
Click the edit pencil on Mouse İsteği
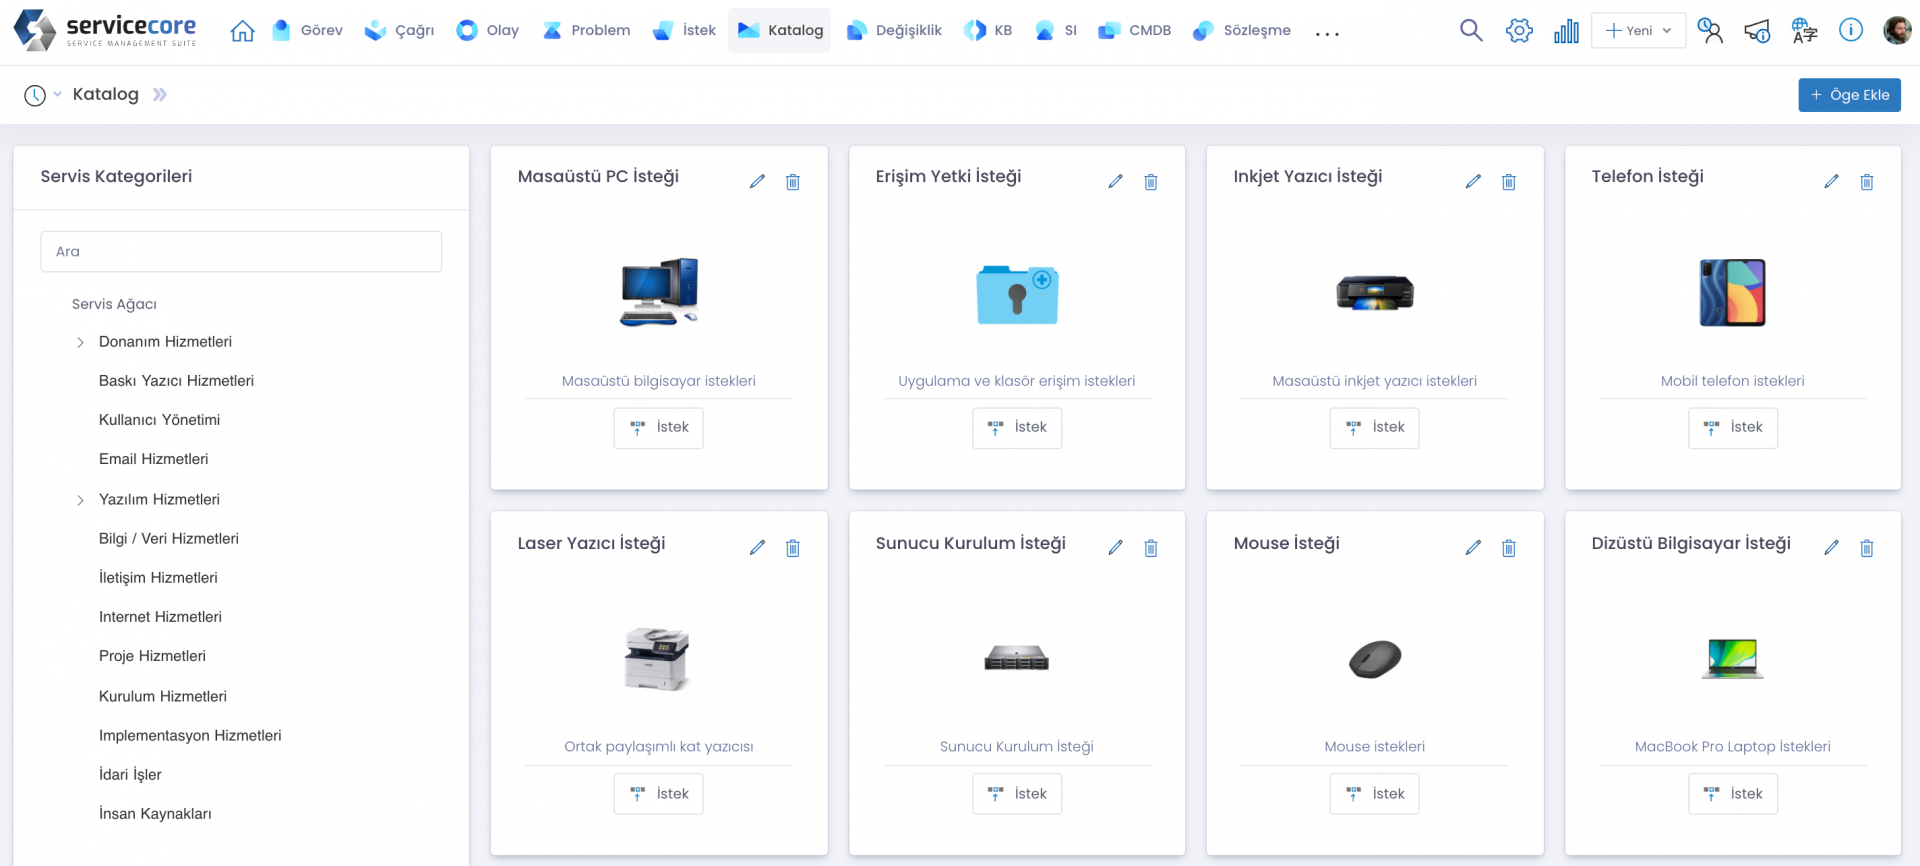click(x=1473, y=547)
